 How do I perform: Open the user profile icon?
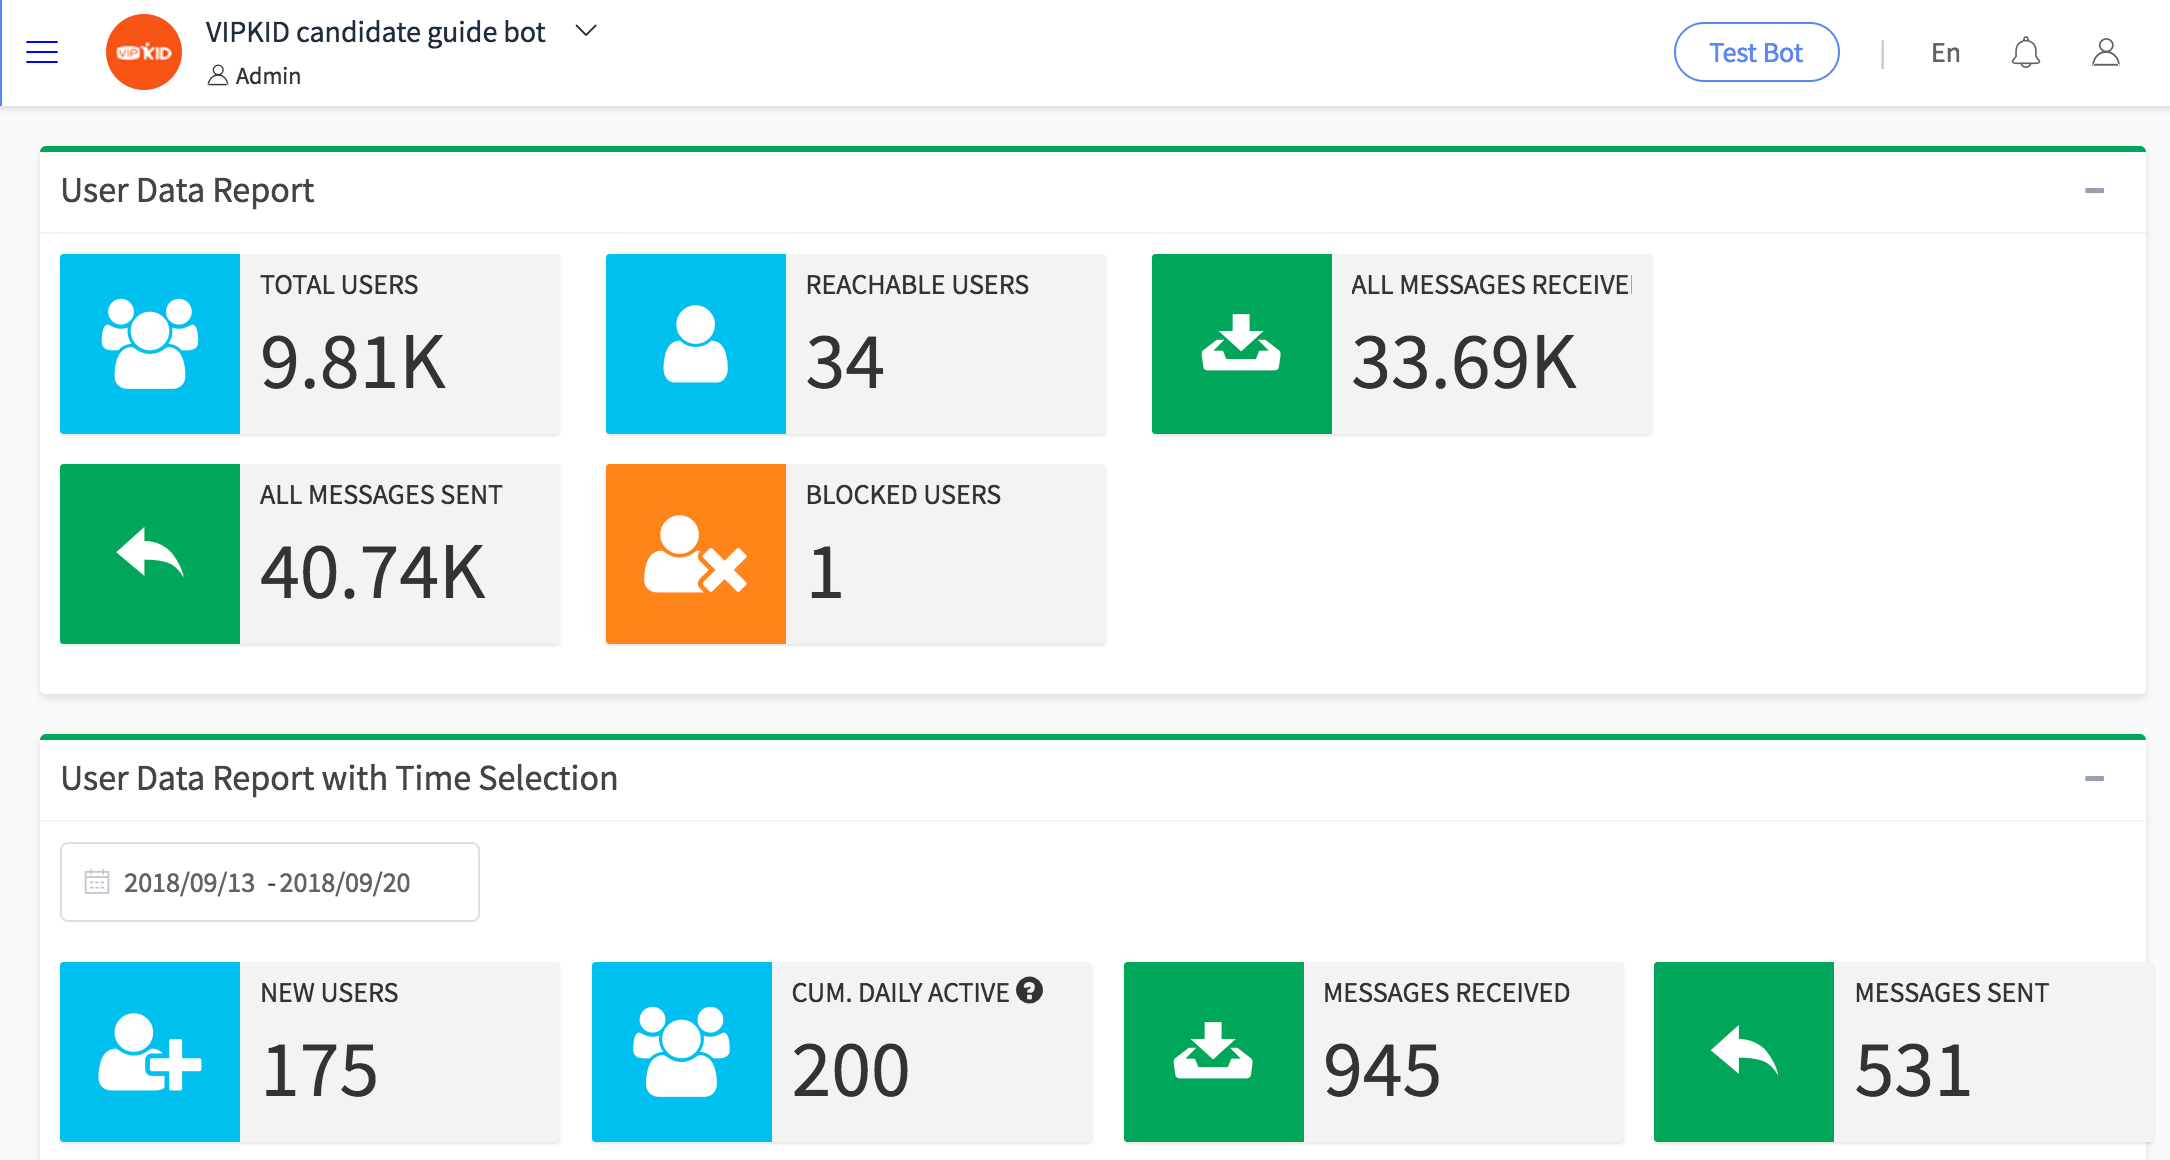(2105, 52)
